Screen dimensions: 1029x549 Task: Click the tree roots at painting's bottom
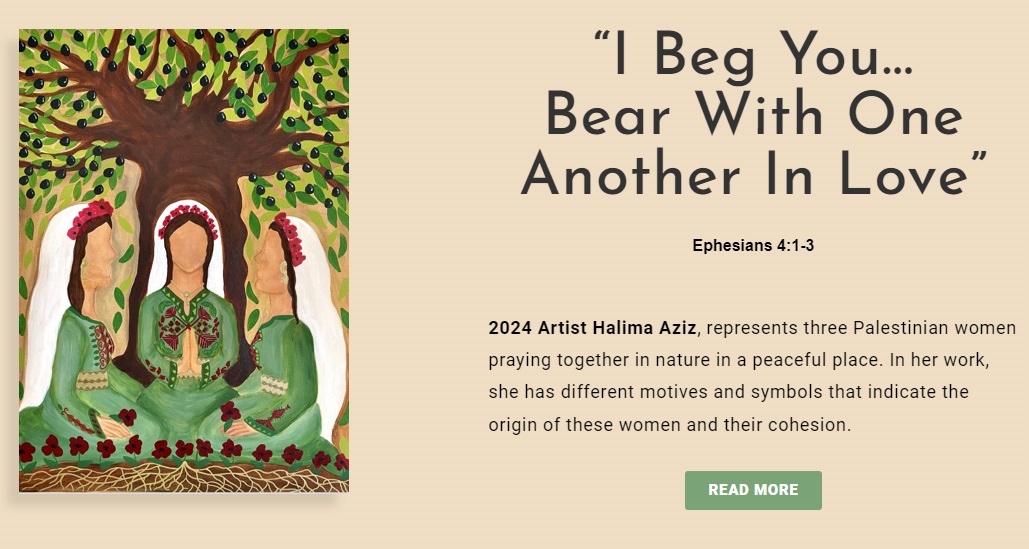pyautogui.click(x=184, y=478)
